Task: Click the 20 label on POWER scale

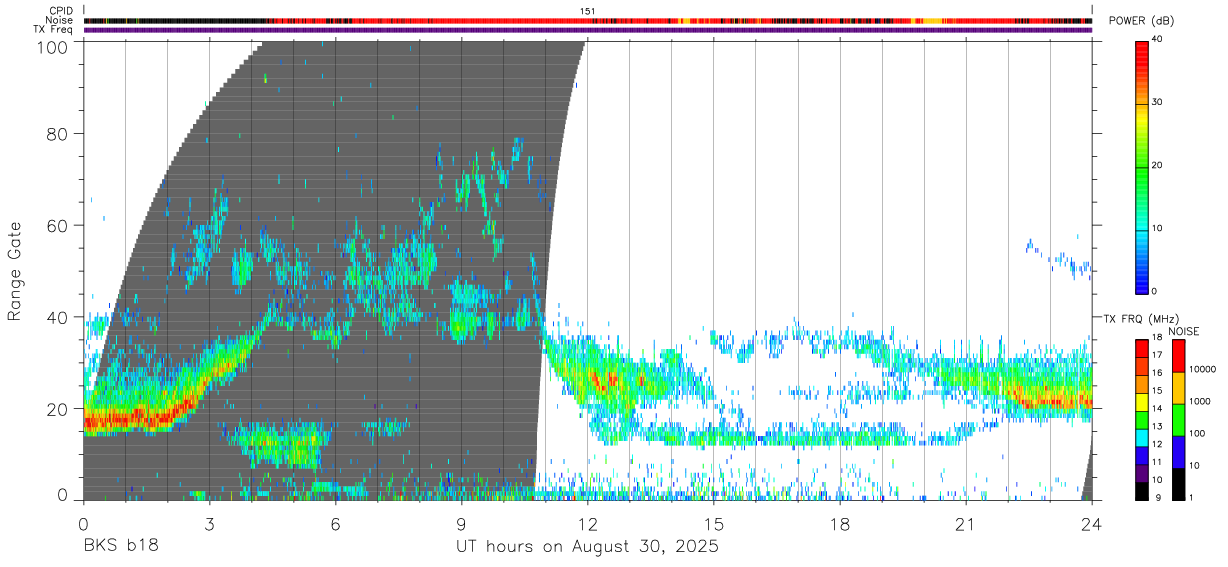Action: (1158, 166)
